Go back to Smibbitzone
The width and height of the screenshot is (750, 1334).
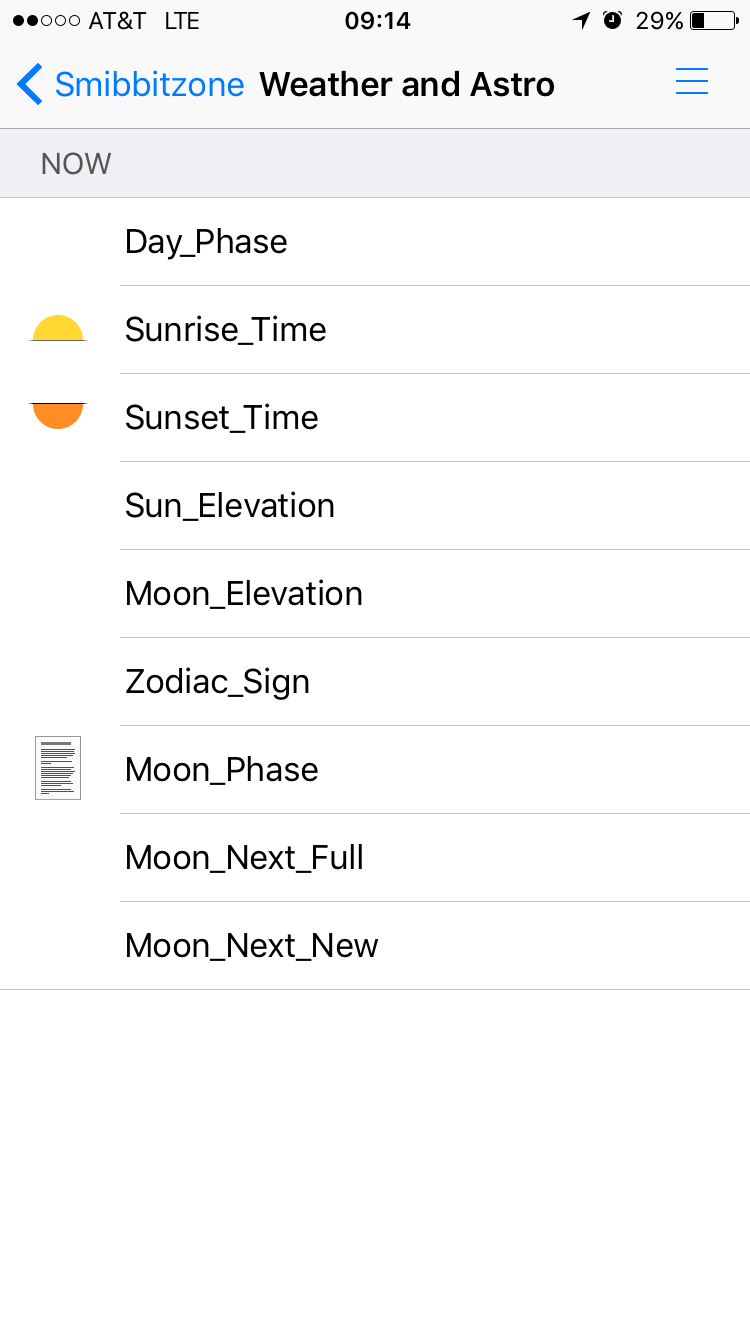click(x=148, y=84)
